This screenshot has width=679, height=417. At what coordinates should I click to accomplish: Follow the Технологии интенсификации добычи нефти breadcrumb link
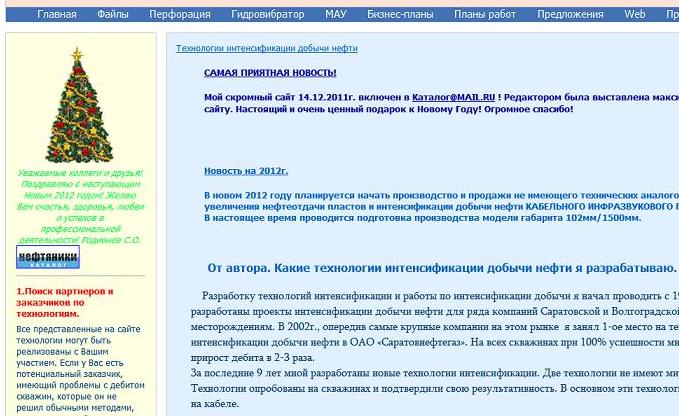267,48
